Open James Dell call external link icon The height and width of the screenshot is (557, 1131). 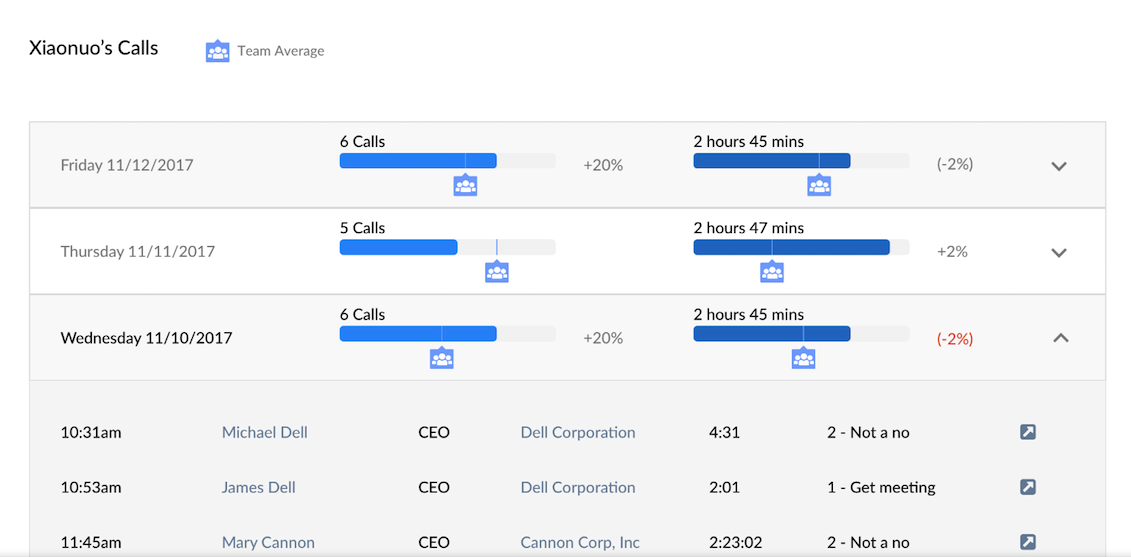point(1028,487)
